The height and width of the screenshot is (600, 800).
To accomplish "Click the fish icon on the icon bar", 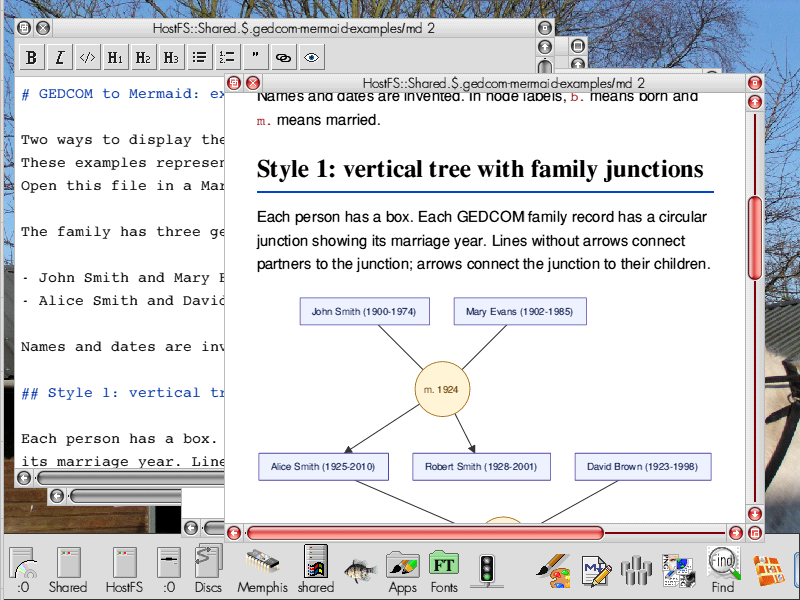I will (x=360, y=571).
